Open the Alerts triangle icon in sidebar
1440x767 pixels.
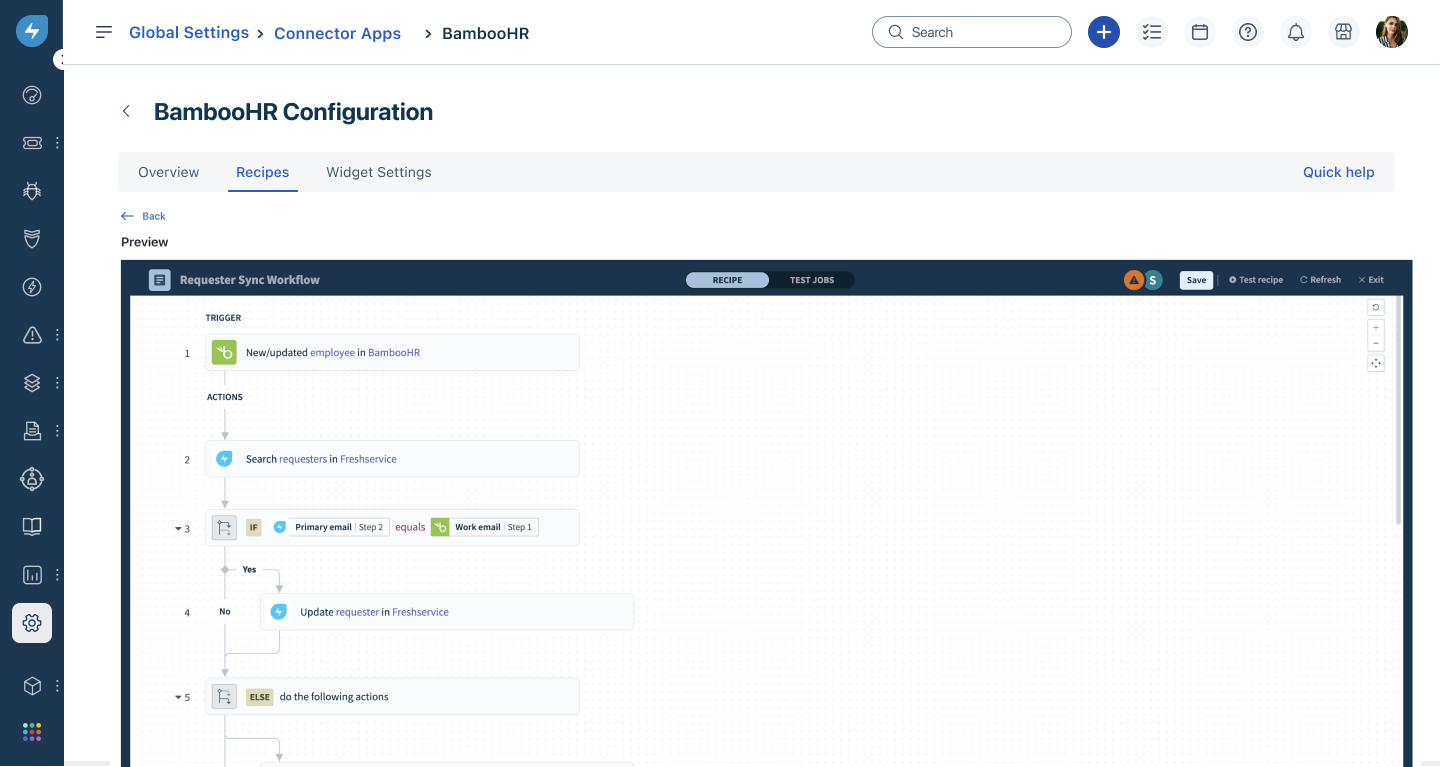pos(32,335)
